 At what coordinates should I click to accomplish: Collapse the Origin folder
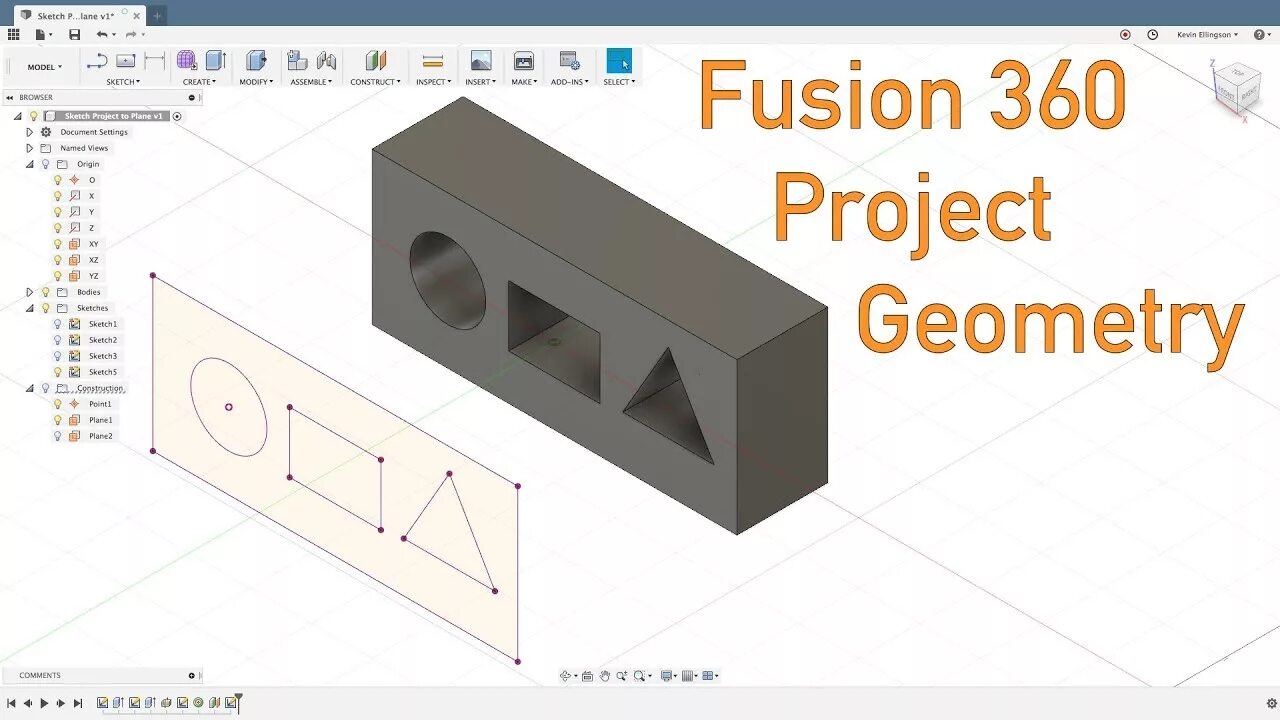pos(29,164)
